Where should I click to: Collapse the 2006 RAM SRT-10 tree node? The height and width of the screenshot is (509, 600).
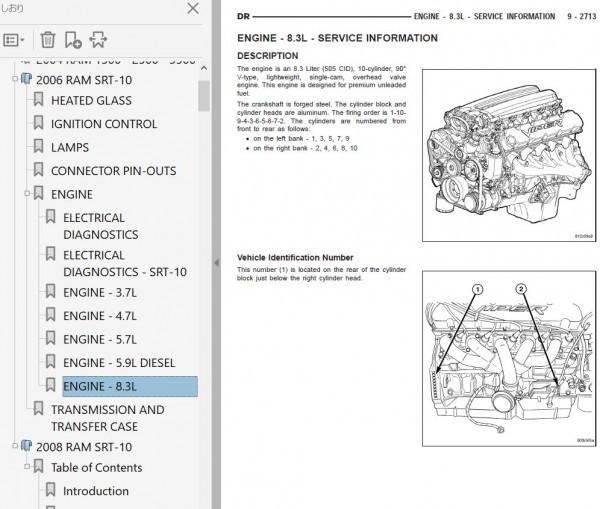click(15, 79)
